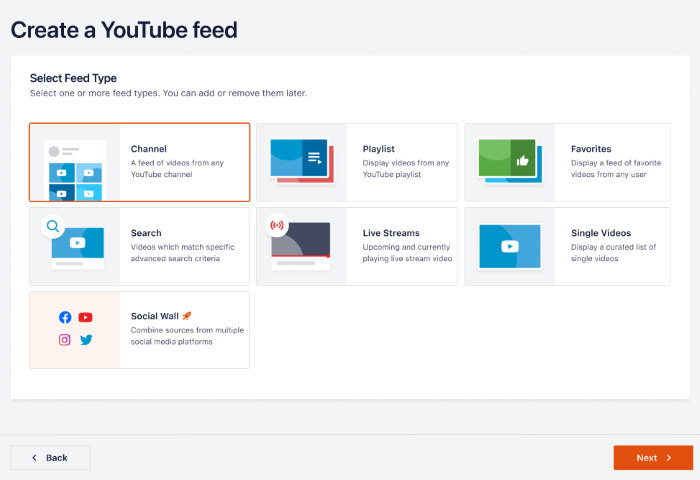Image resolution: width=700 pixels, height=480 pixels.
Task: Go back using the Back button
Action: [50, 457]
